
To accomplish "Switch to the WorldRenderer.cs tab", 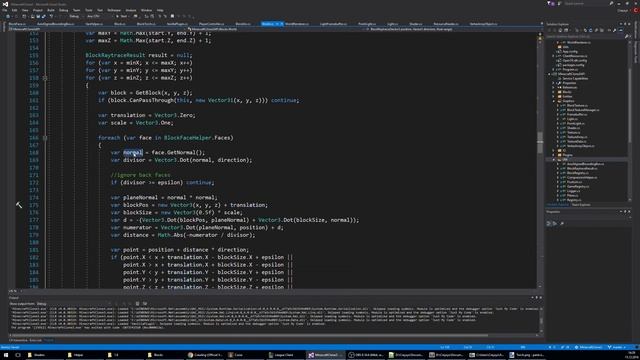I will click(x=297, y=24).
